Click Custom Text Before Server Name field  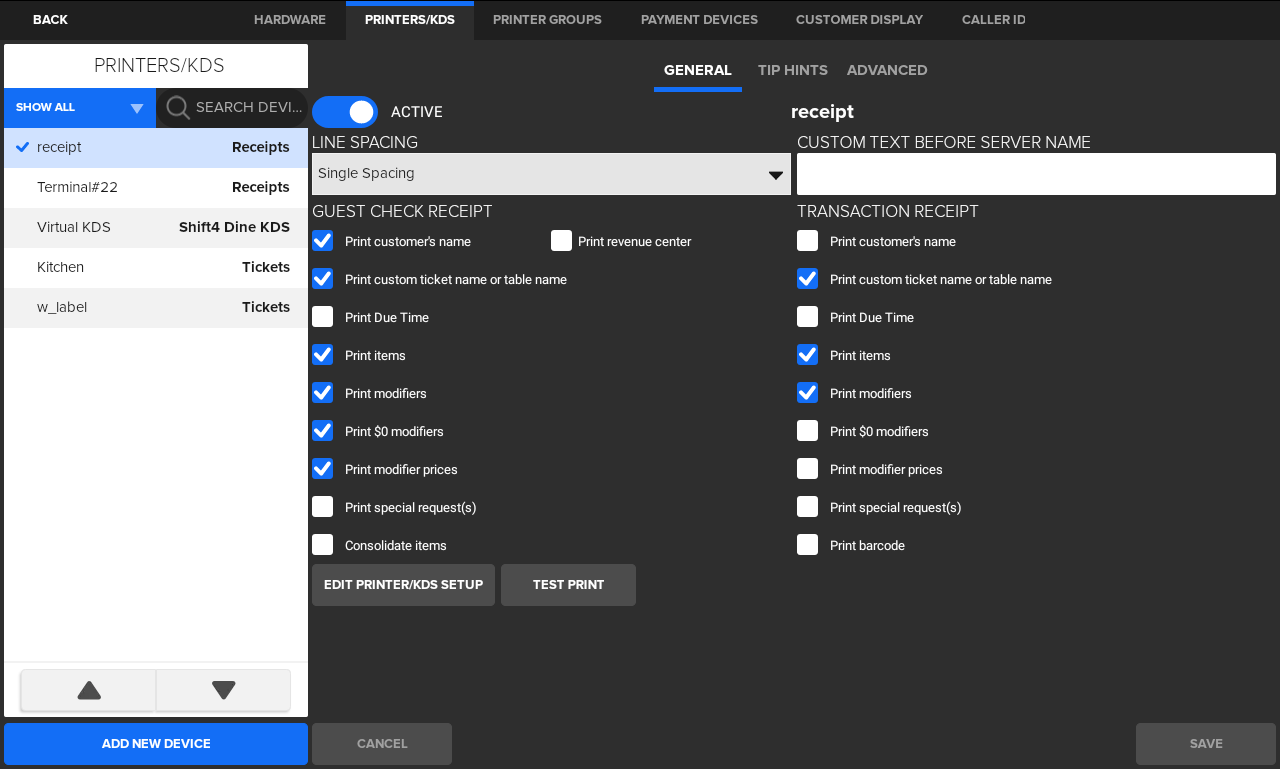1036,174
